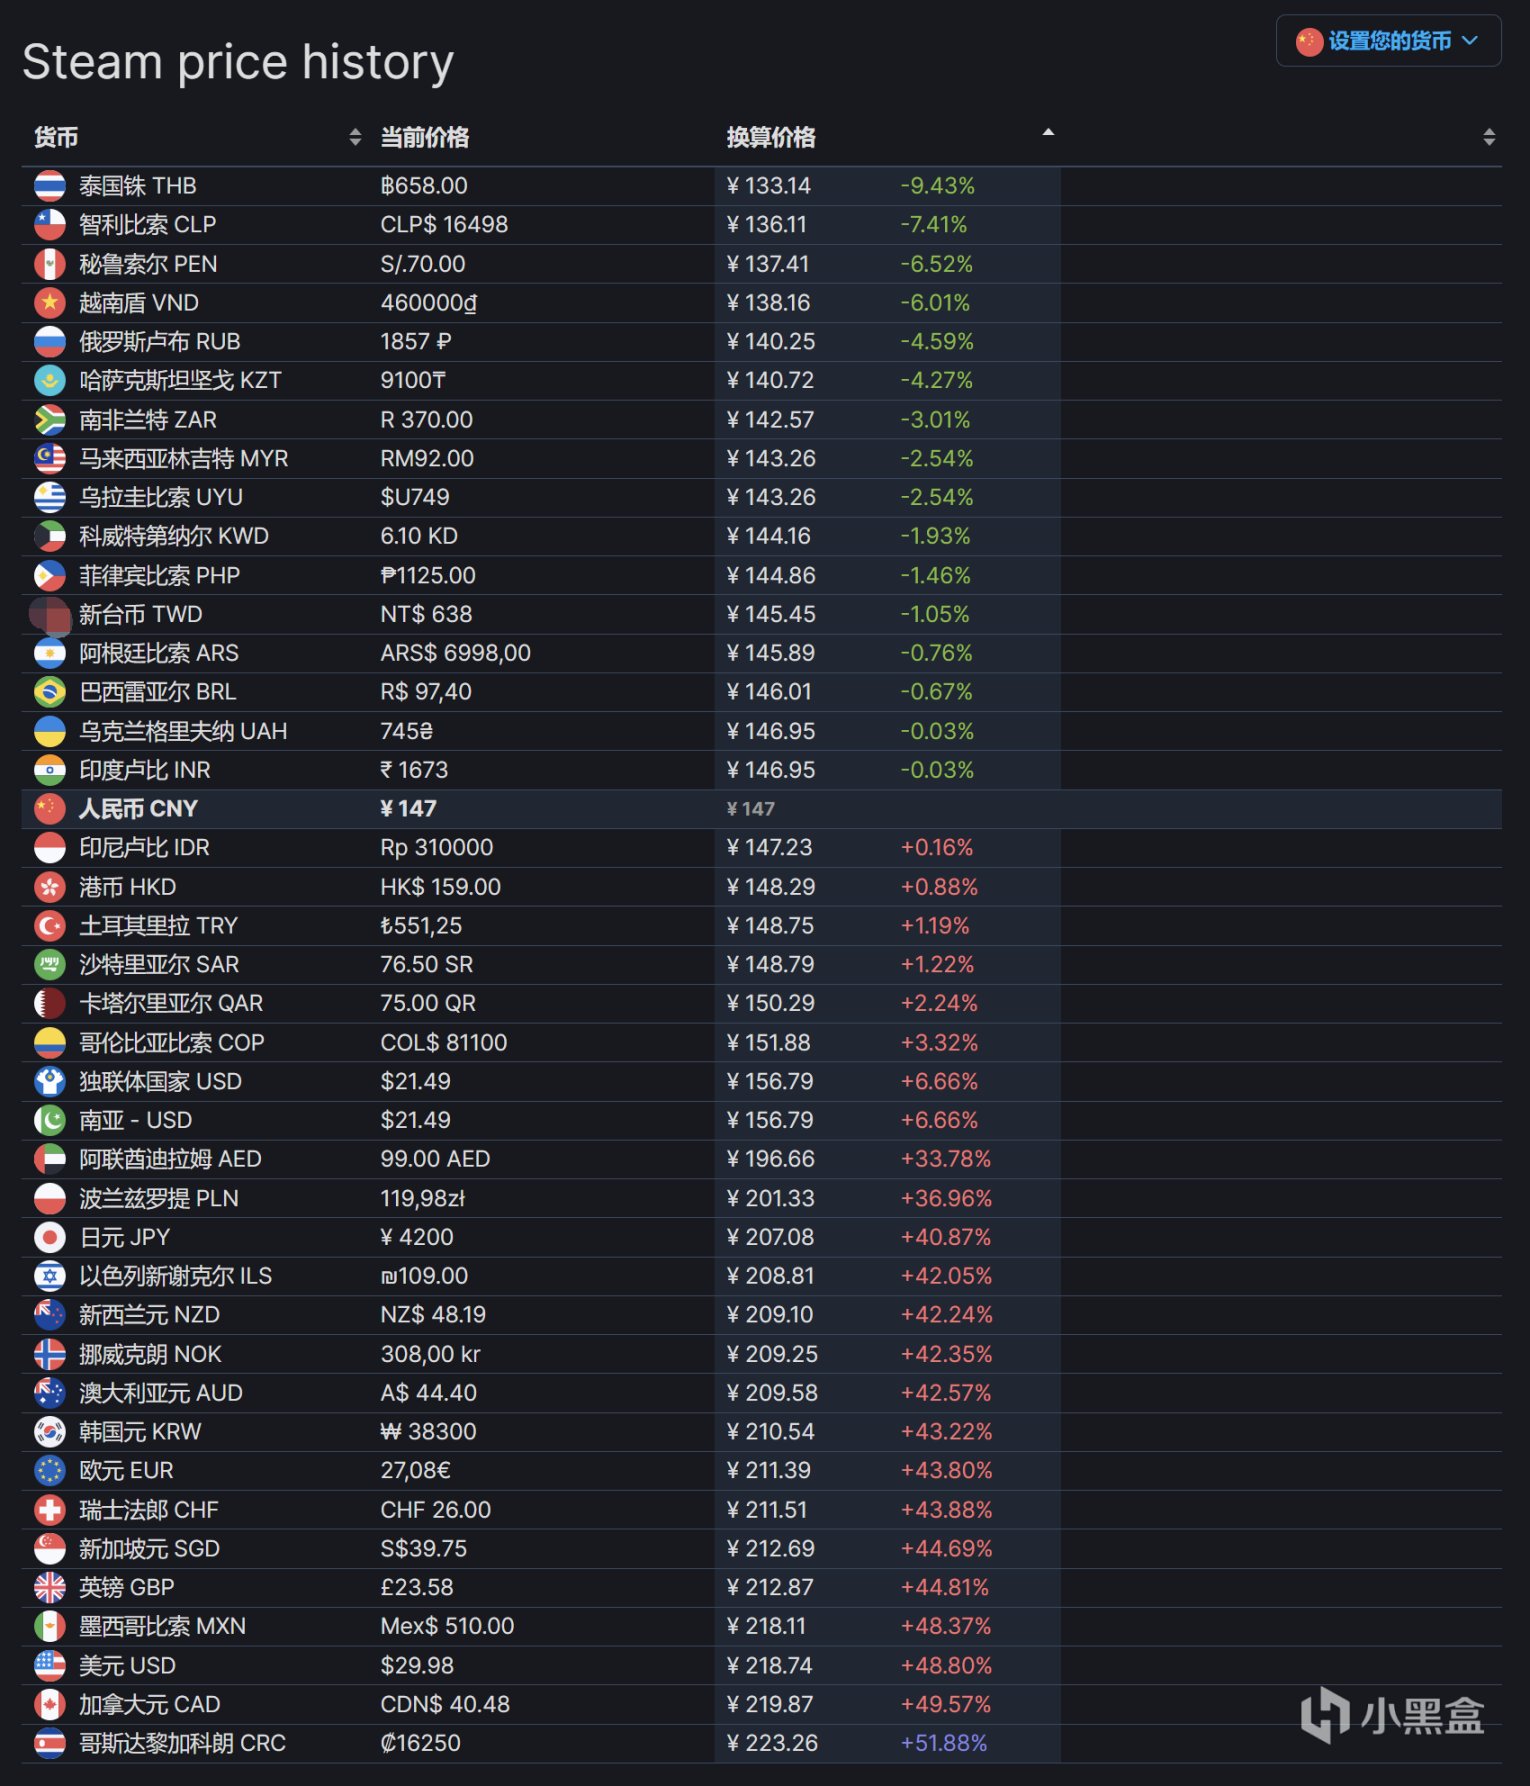Click the Steam price history heading
This screenshot has width=1530, height=1786.
coord(238,62)
